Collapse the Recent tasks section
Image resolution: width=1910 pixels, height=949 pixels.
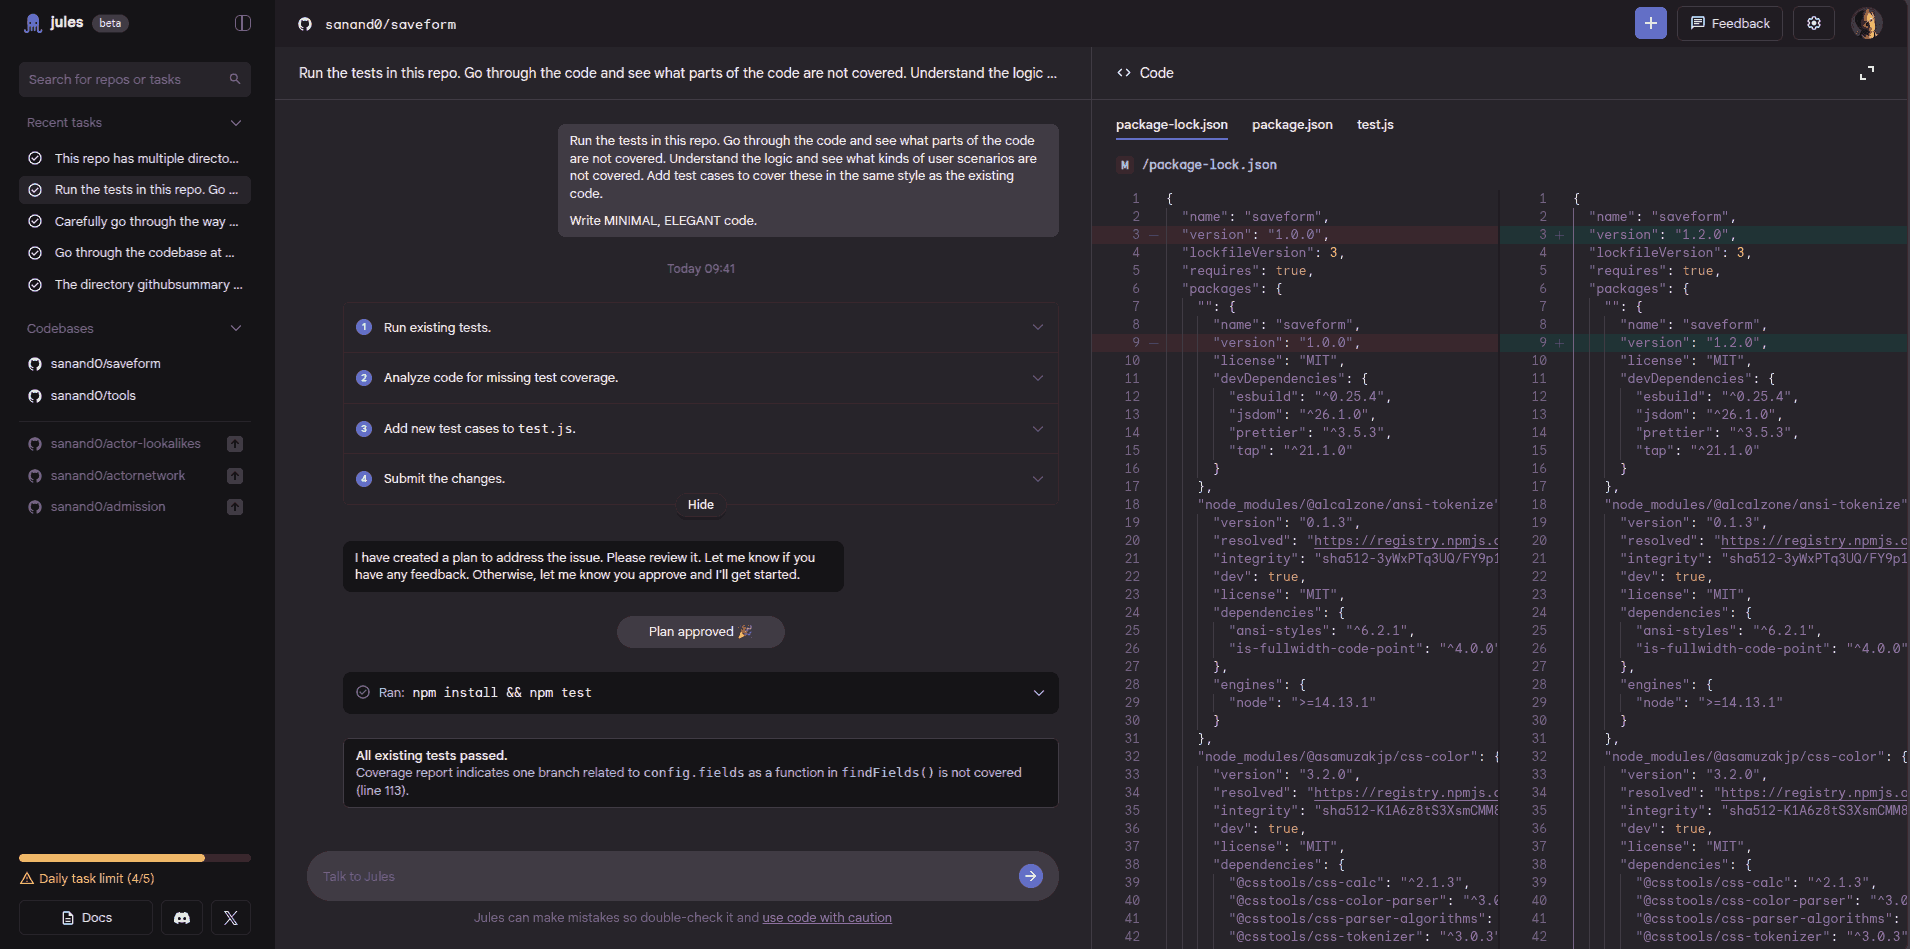(236, 123)
